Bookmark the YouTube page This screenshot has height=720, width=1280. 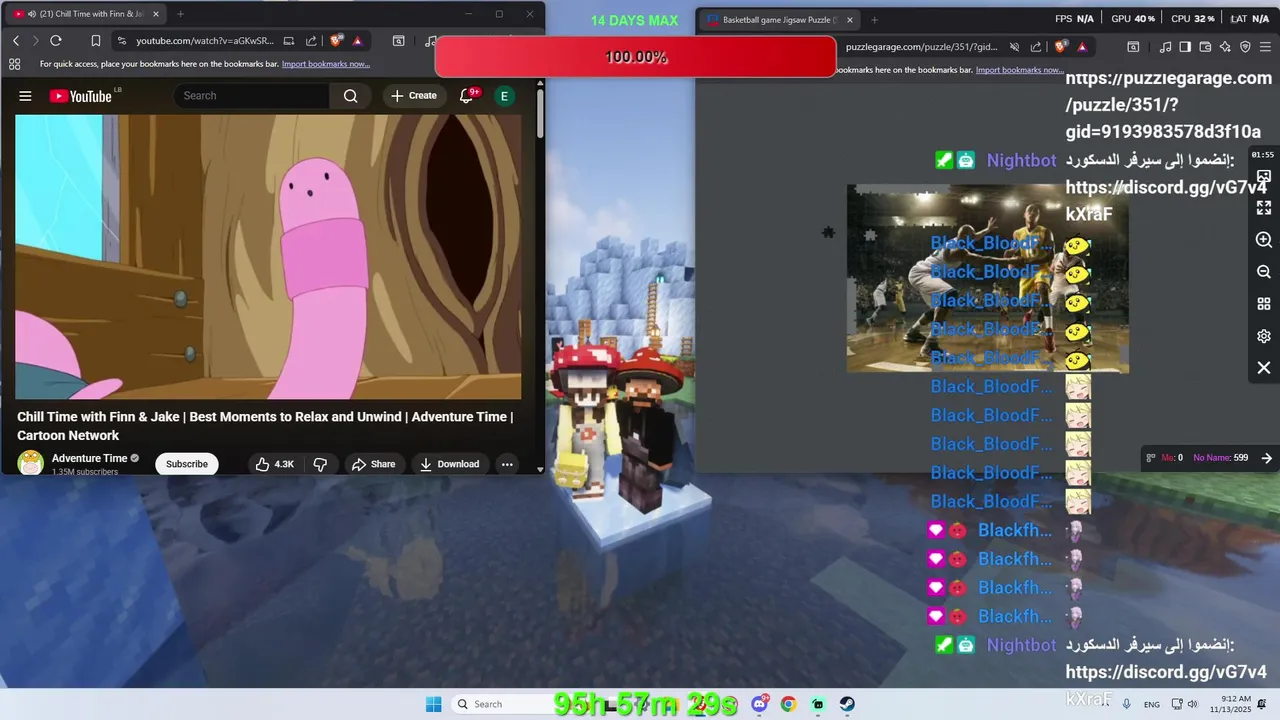(x=95, y=41)
